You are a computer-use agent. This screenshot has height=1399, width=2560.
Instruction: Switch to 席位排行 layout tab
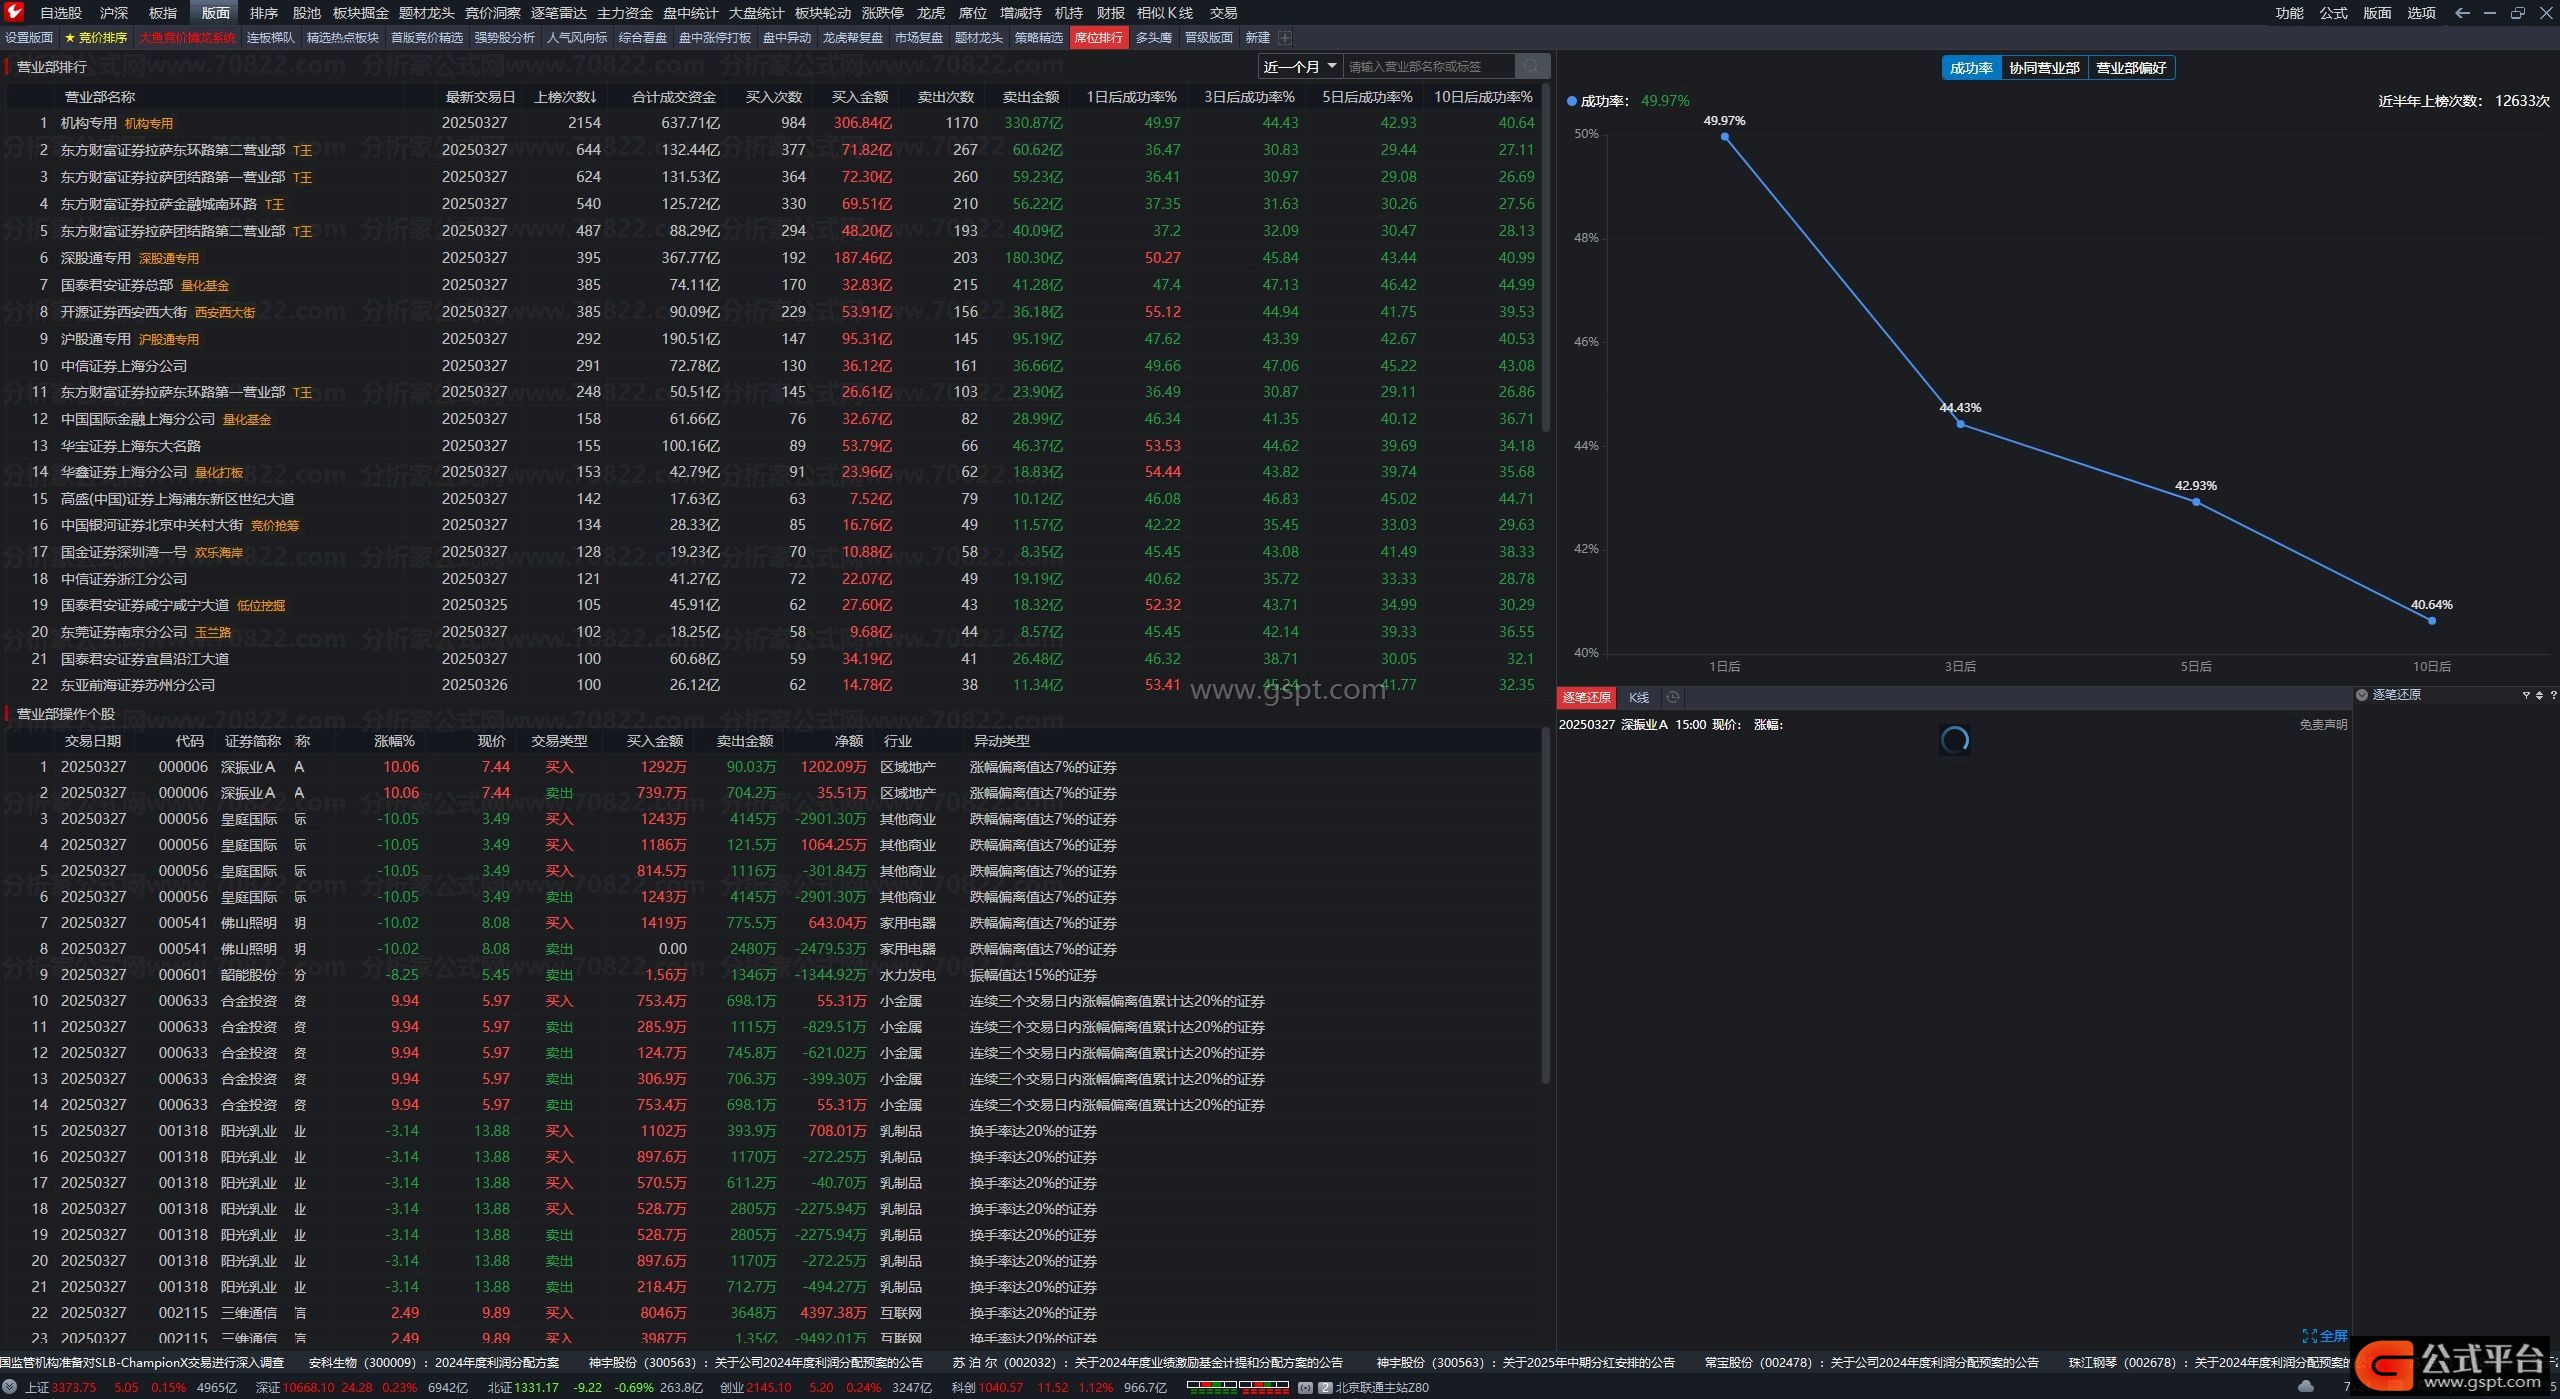(x=1098, y=38)
